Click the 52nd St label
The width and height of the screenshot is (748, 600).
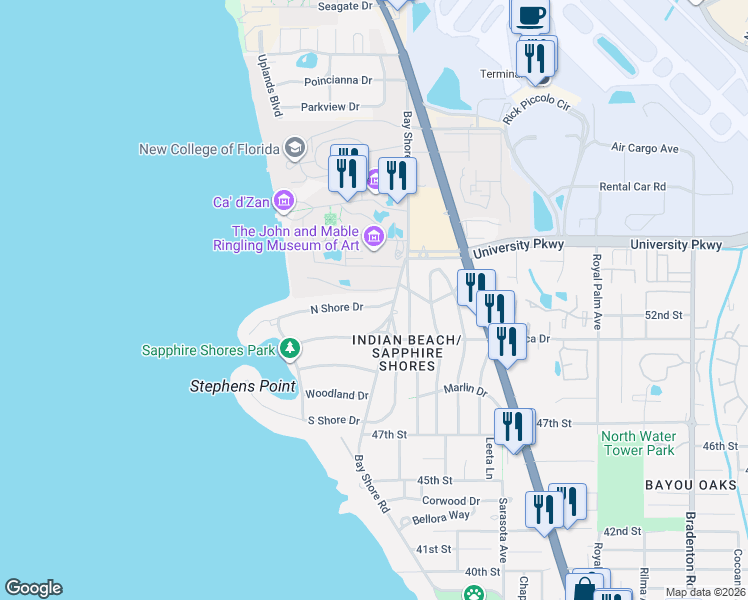664,315
